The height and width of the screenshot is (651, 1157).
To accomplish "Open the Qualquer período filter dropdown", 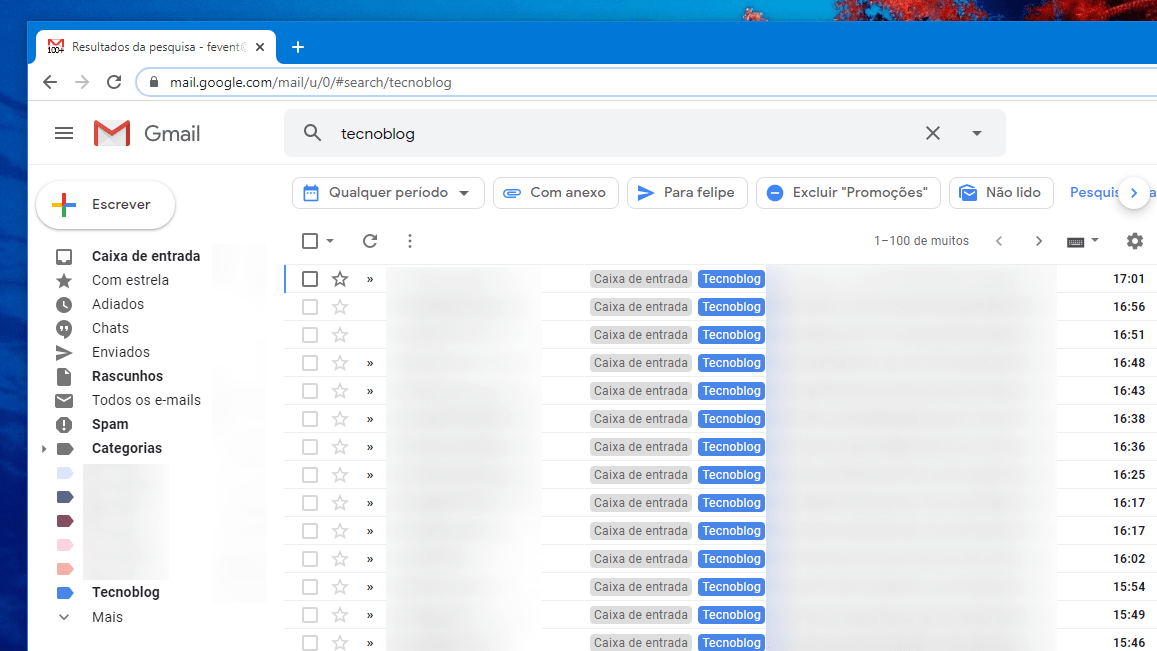I will (x=388, y=192).
